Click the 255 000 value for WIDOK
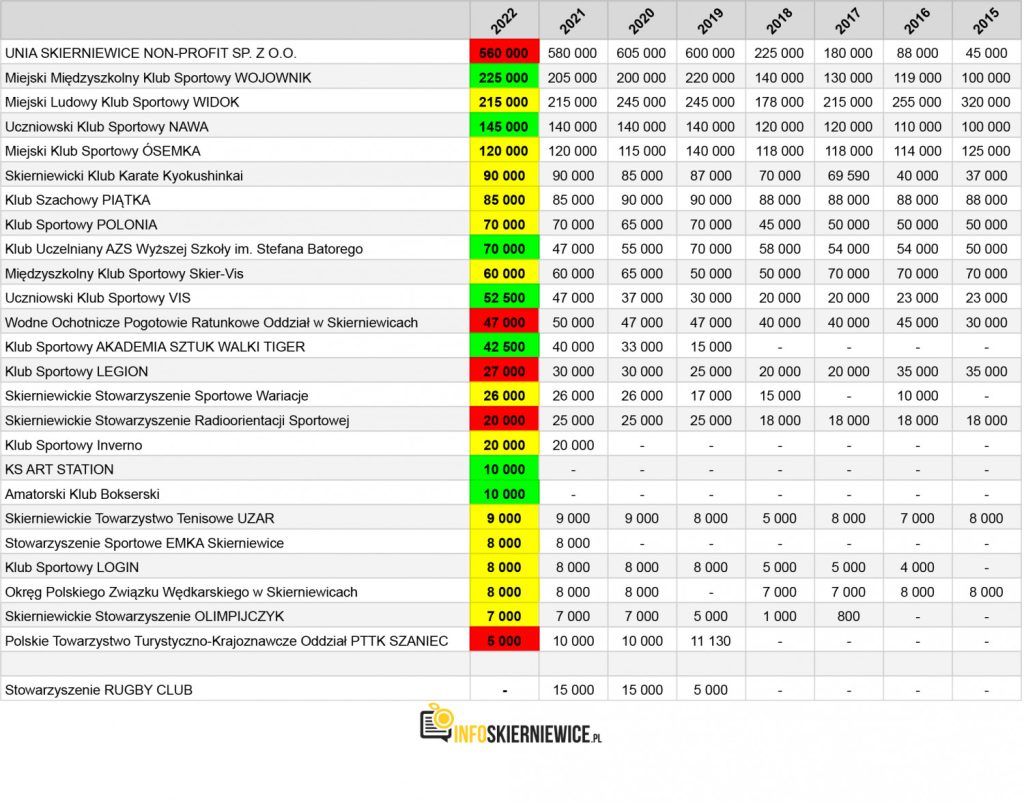This screenshot has height=802, width=1024. pyautogui.click(x=918, y=102)
